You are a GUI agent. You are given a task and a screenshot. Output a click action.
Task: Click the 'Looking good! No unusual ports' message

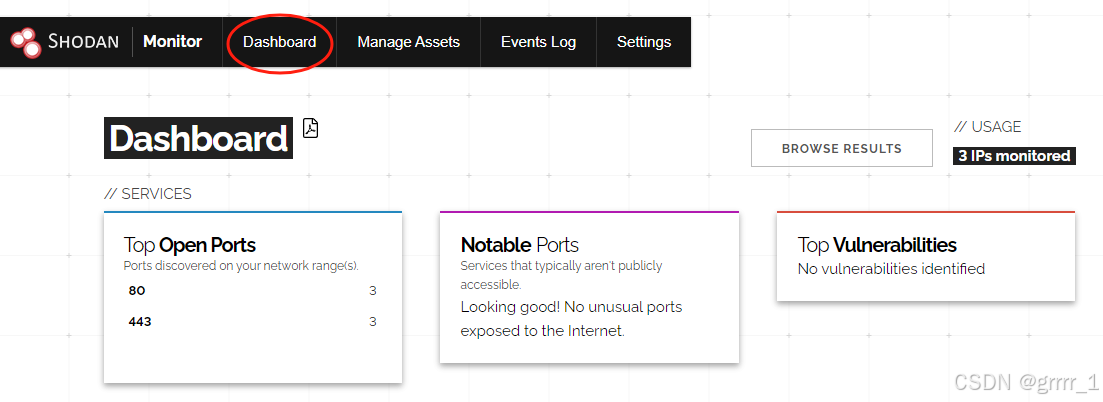click(x=571, y=319)
